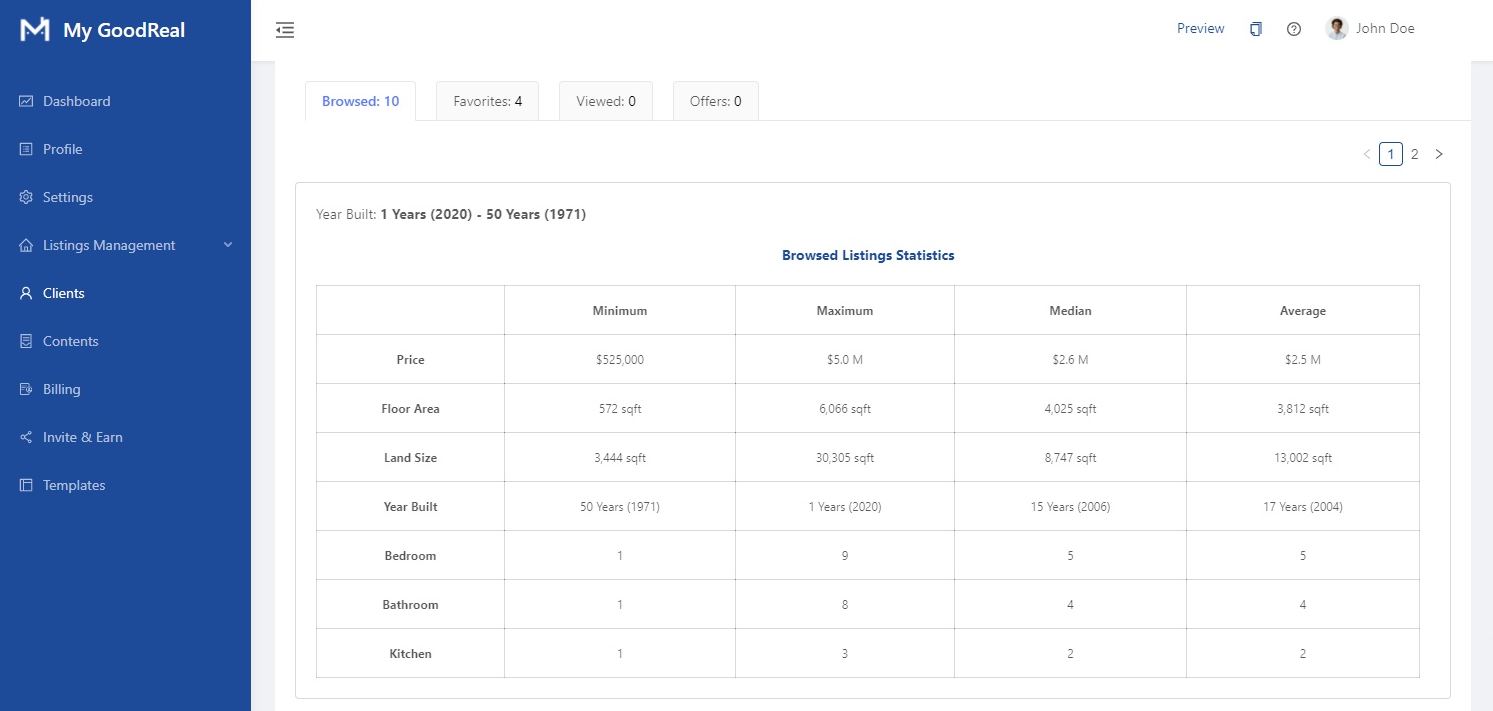Go to results page 2
This screenshot has height=711, width=1493.
(1414, 154)
